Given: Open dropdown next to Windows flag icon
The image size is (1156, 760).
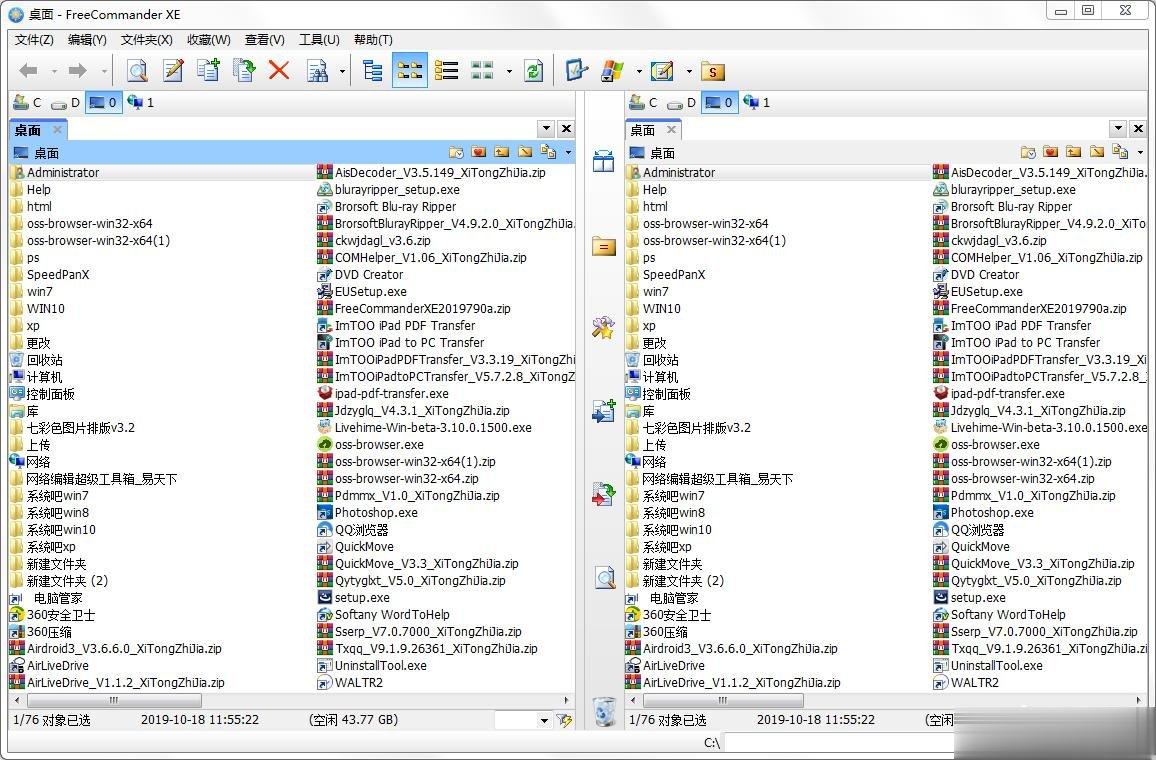Looking at the screenshot, I should click(638, 72).
